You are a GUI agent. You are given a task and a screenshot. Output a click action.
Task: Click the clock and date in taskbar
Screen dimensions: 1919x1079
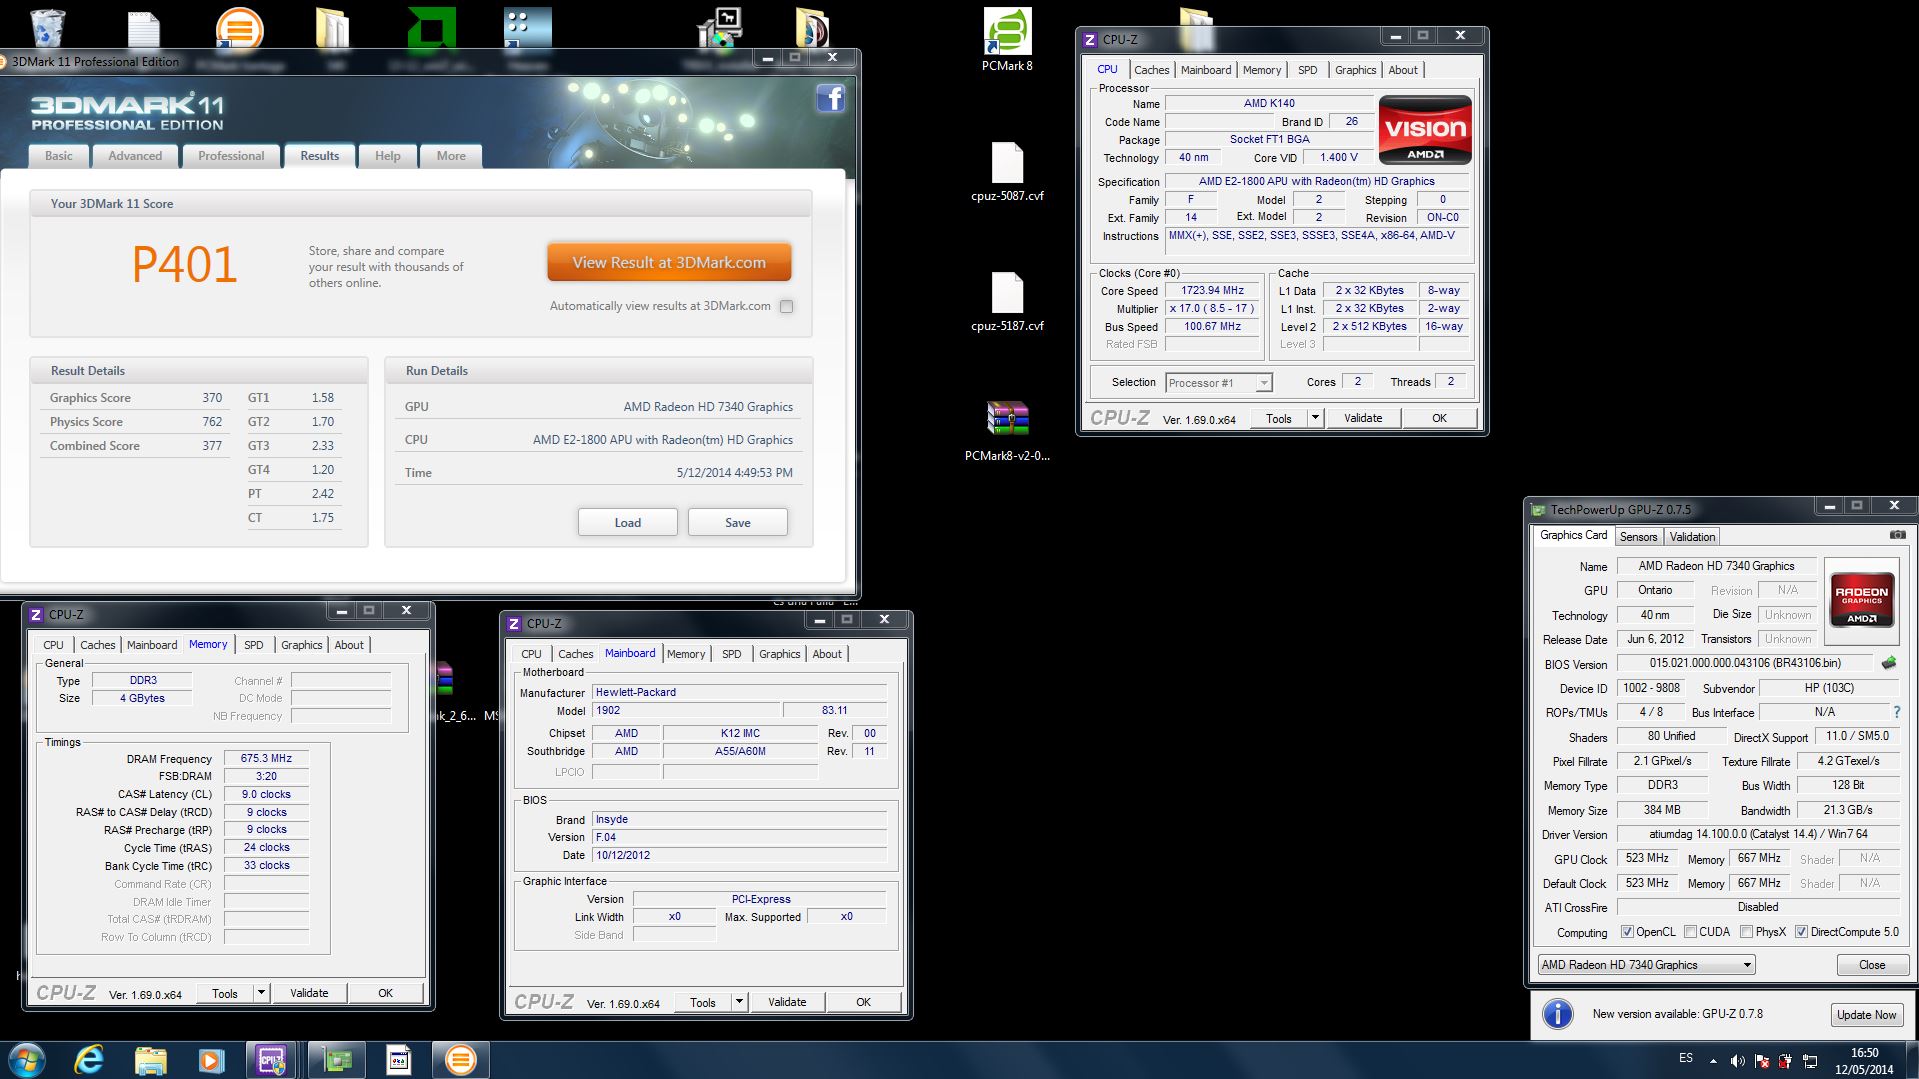(1864, 1061)
